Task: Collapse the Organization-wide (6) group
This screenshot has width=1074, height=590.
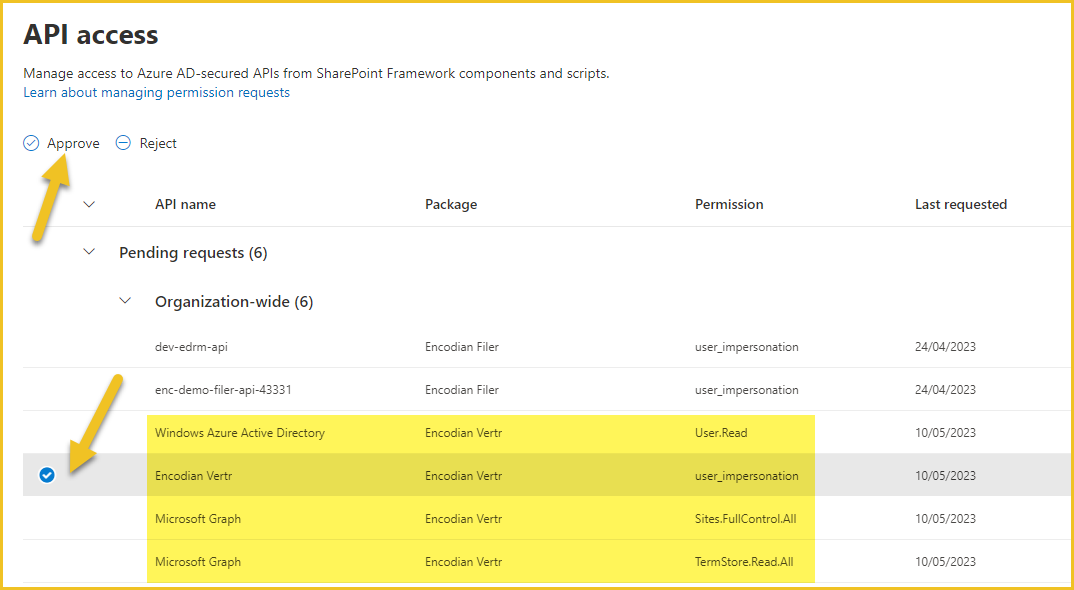Action: (x=125, y=301)
